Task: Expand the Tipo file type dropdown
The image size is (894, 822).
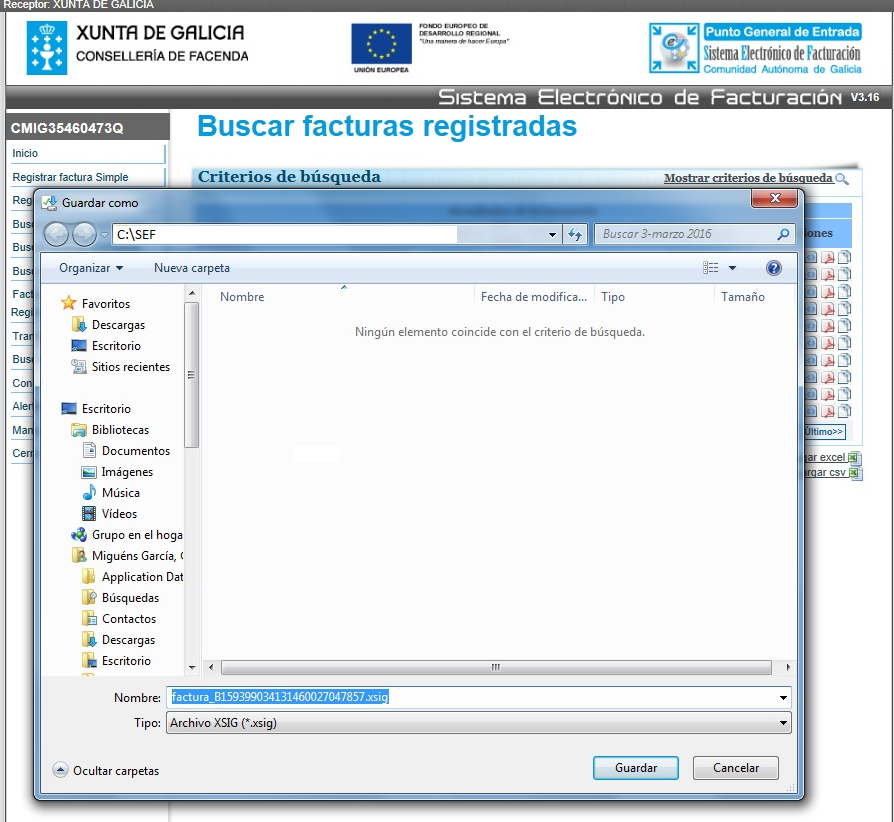Action: pyautogui.click(x=782, y=722)
